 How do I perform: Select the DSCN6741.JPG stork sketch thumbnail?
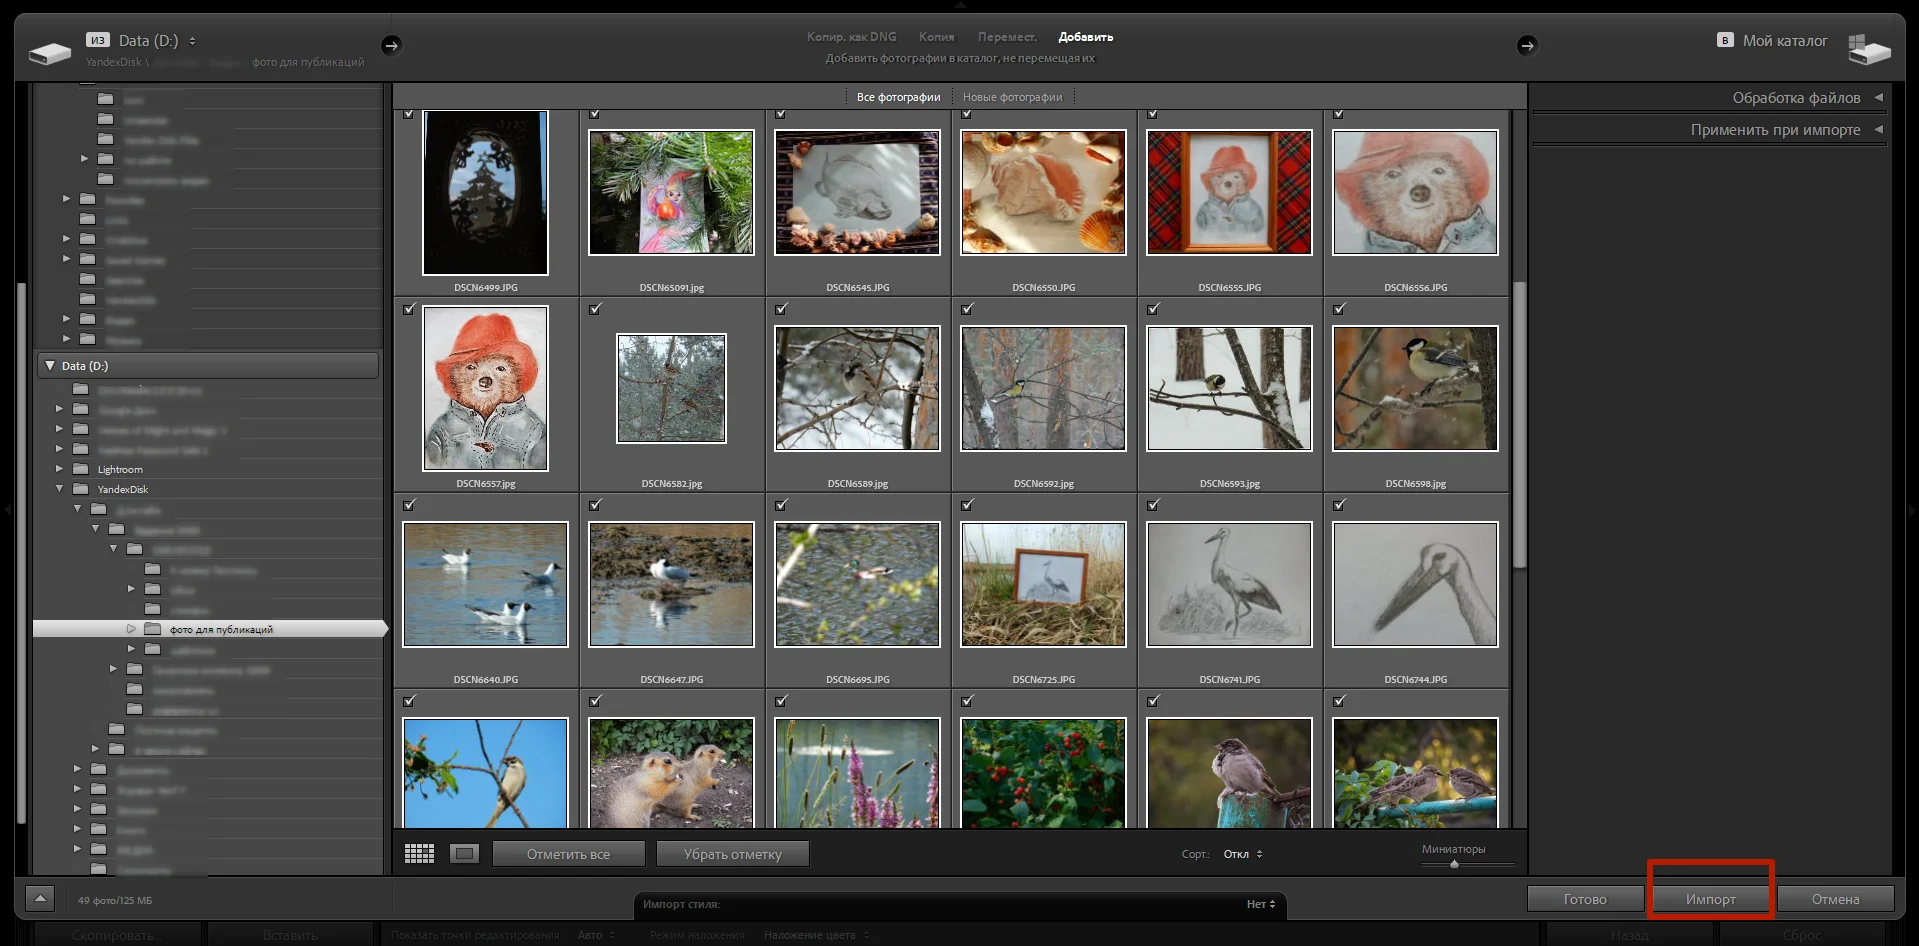pos(1229,585)
